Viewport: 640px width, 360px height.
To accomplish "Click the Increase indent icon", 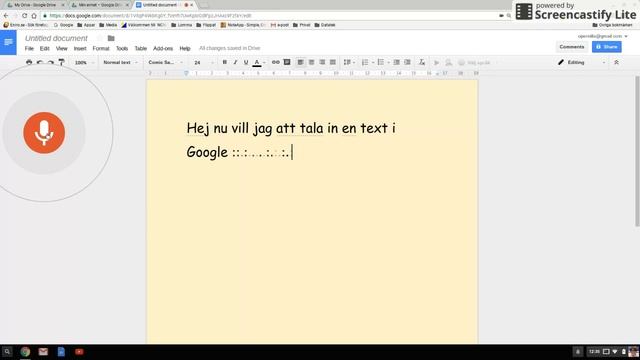I will pos(407,62).
